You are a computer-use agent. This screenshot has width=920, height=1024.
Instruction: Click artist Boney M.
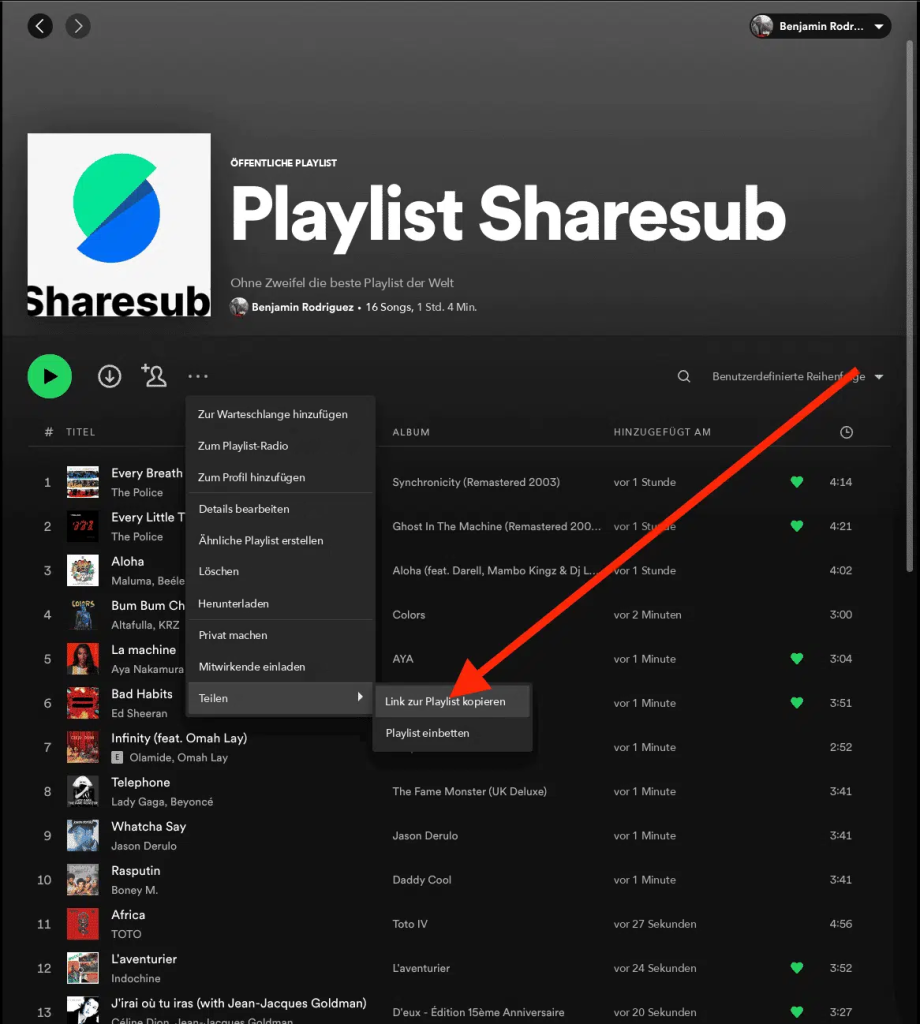click(135, 889)
